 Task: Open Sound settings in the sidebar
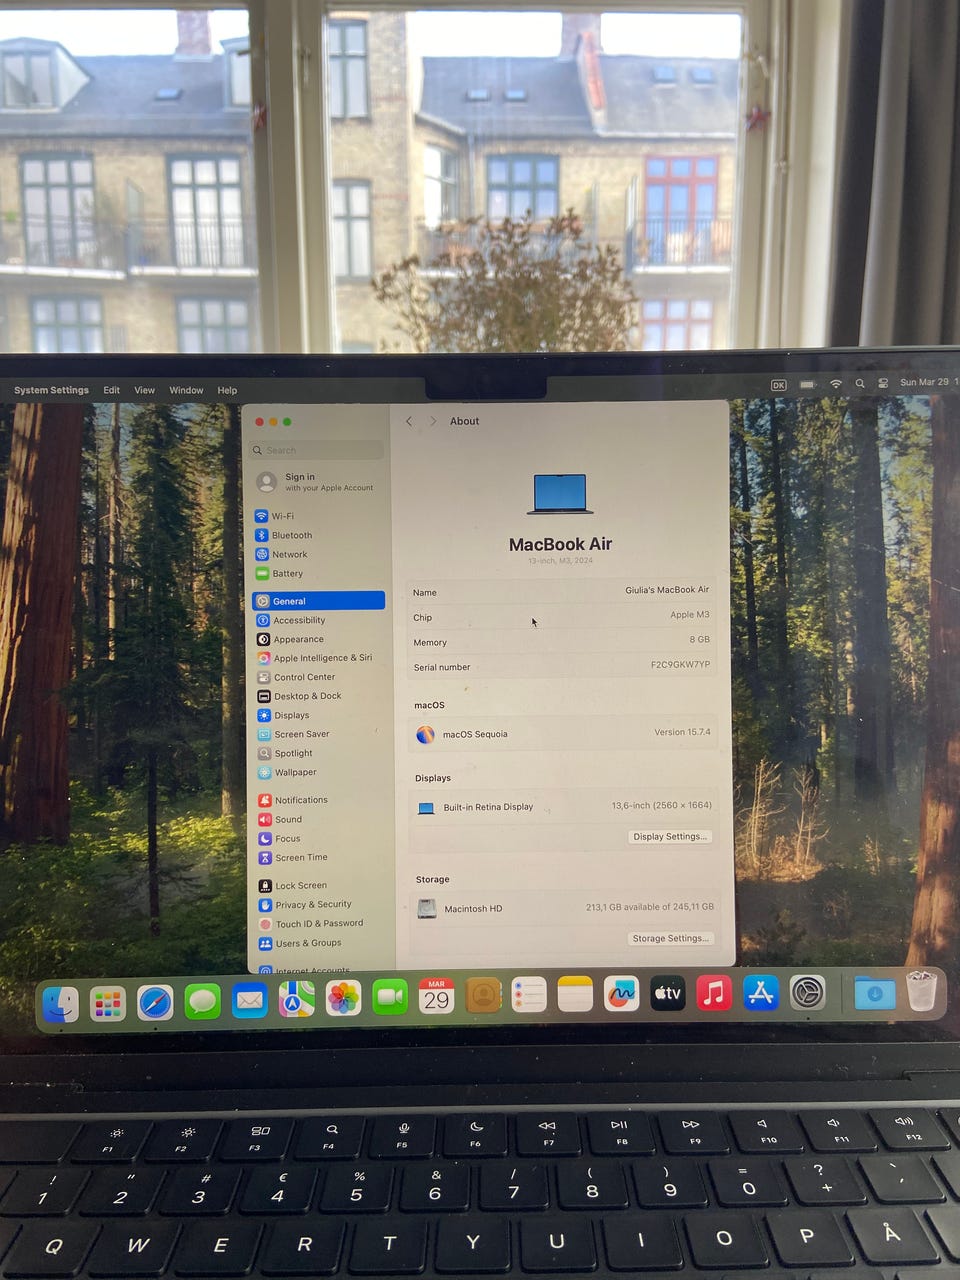[320, 819]
